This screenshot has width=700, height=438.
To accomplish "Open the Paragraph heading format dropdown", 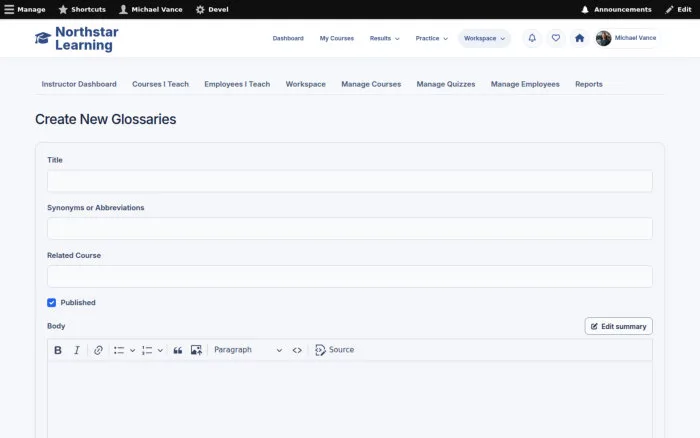I will (x=248, y=350).
